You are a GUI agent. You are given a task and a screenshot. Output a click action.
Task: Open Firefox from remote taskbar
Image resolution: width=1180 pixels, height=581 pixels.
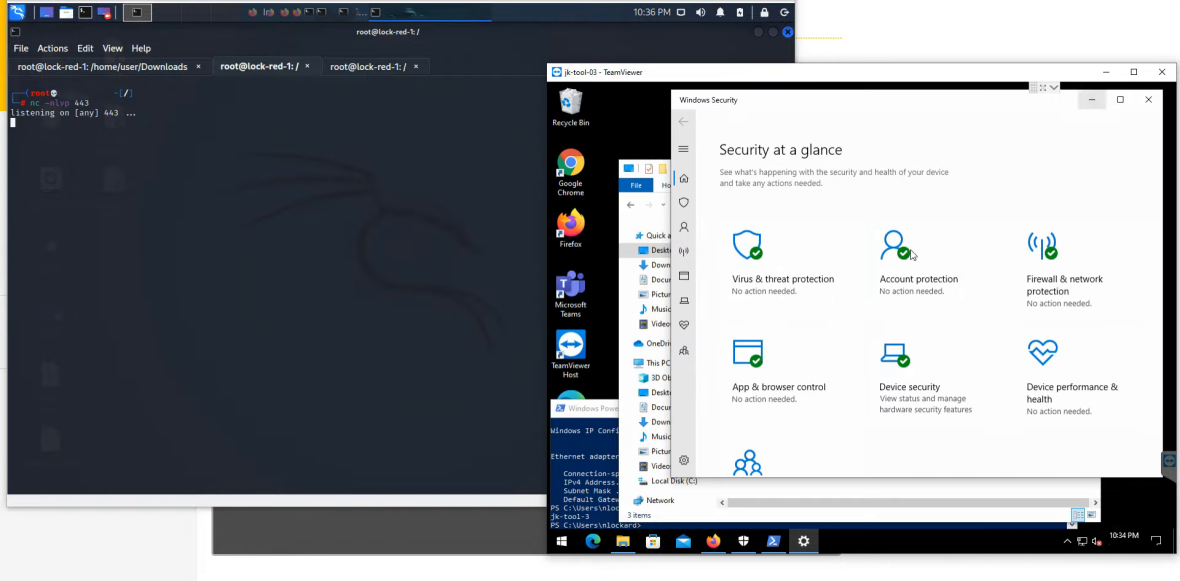click(713, 541)
